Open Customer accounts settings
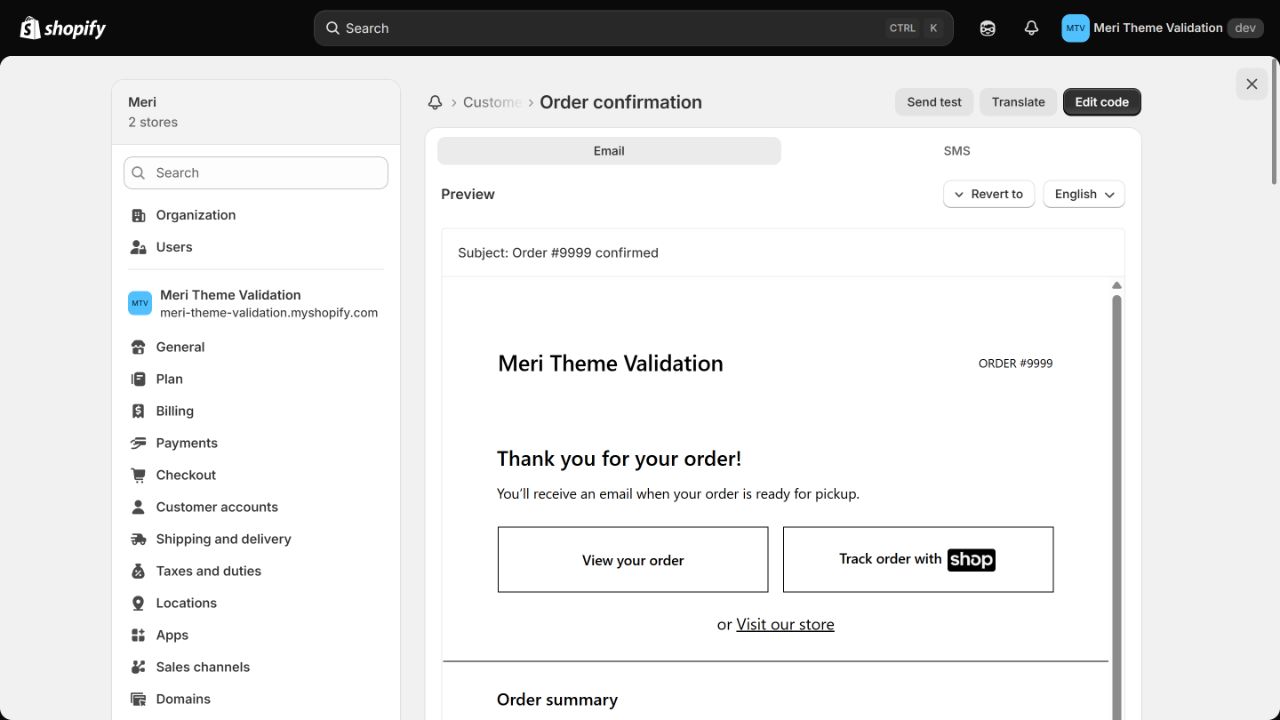Viewport: 1280px width, 720px height. tap(256, 507)
